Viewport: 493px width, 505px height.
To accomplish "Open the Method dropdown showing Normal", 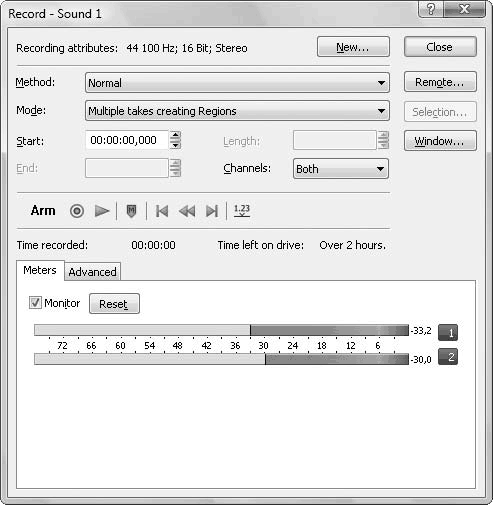I will [237, 83].
